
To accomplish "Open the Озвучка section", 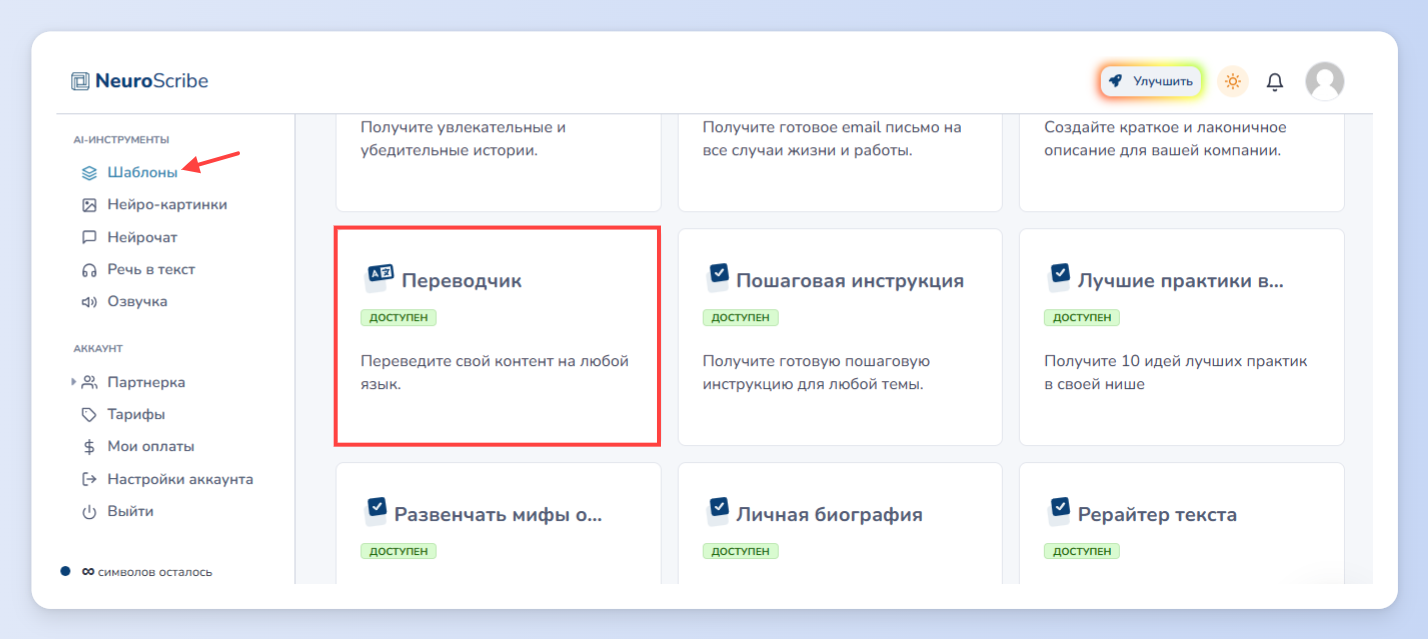I will [x=138, y=301].
